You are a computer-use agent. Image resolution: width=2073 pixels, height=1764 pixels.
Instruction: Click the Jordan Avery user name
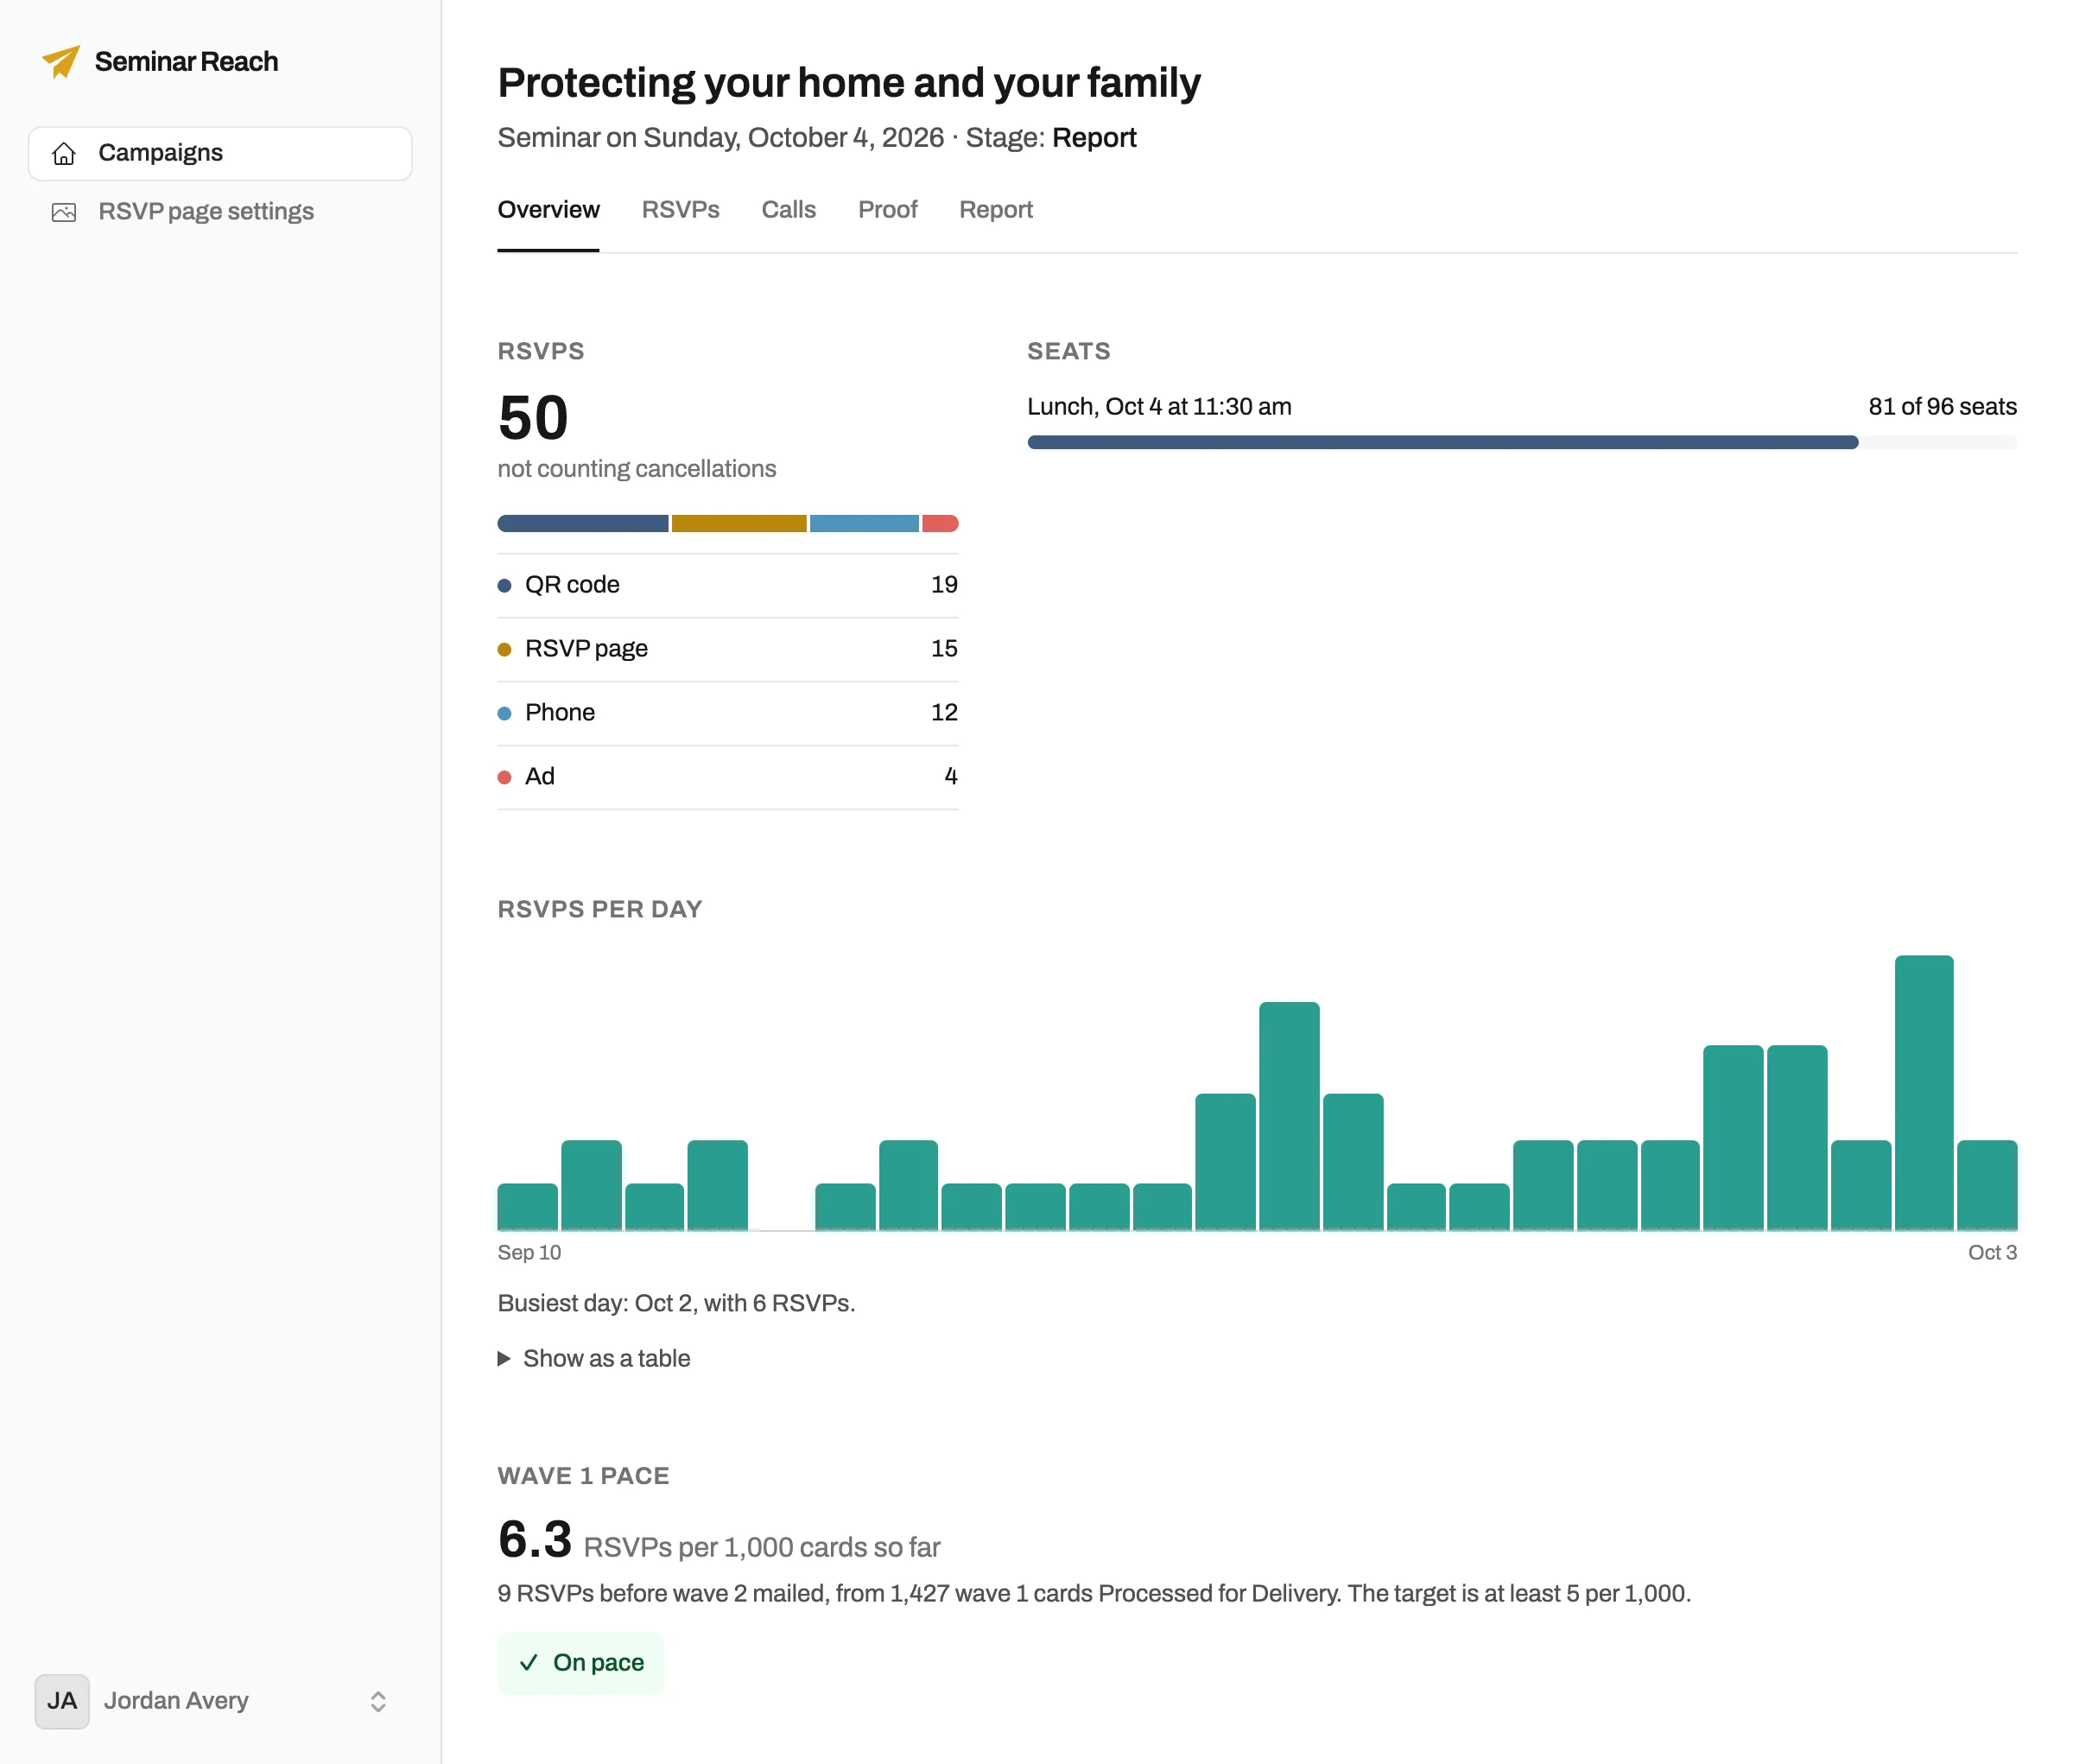176,1701
